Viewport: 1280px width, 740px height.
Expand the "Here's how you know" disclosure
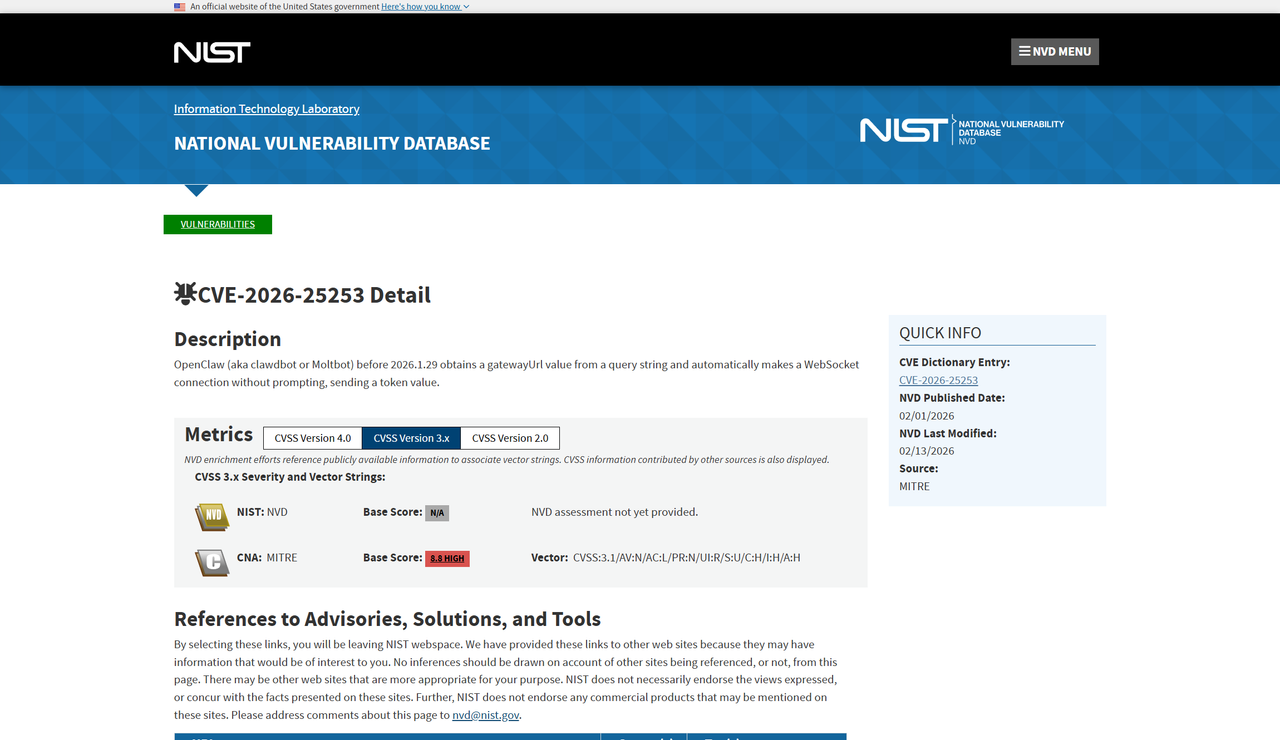425,6
